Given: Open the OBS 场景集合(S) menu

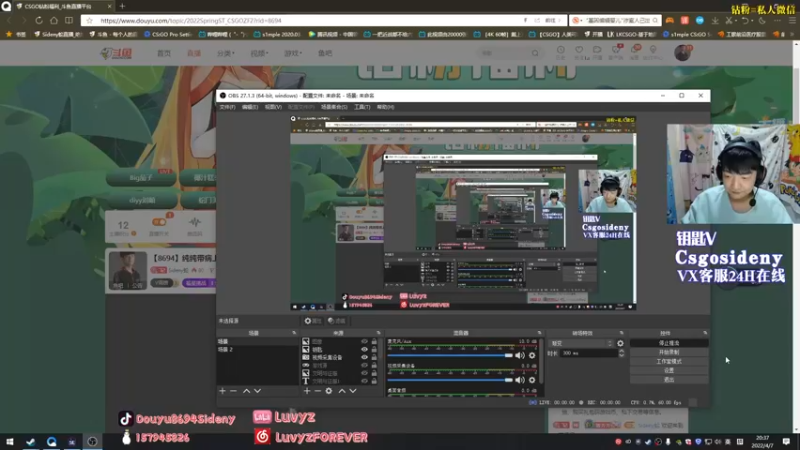Looking at the screenshot, I should pos(334,107).
